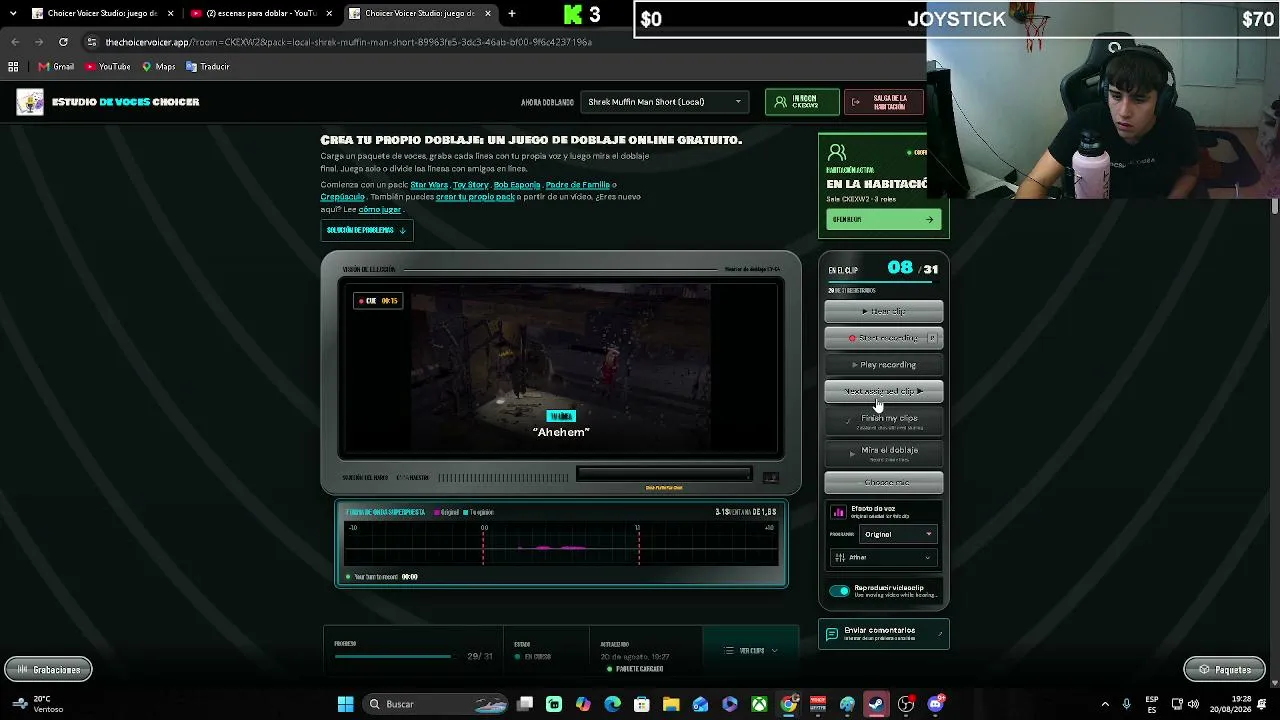Click the browser address bar
This screenshot has height=720, width=1280.
[500, 42]
